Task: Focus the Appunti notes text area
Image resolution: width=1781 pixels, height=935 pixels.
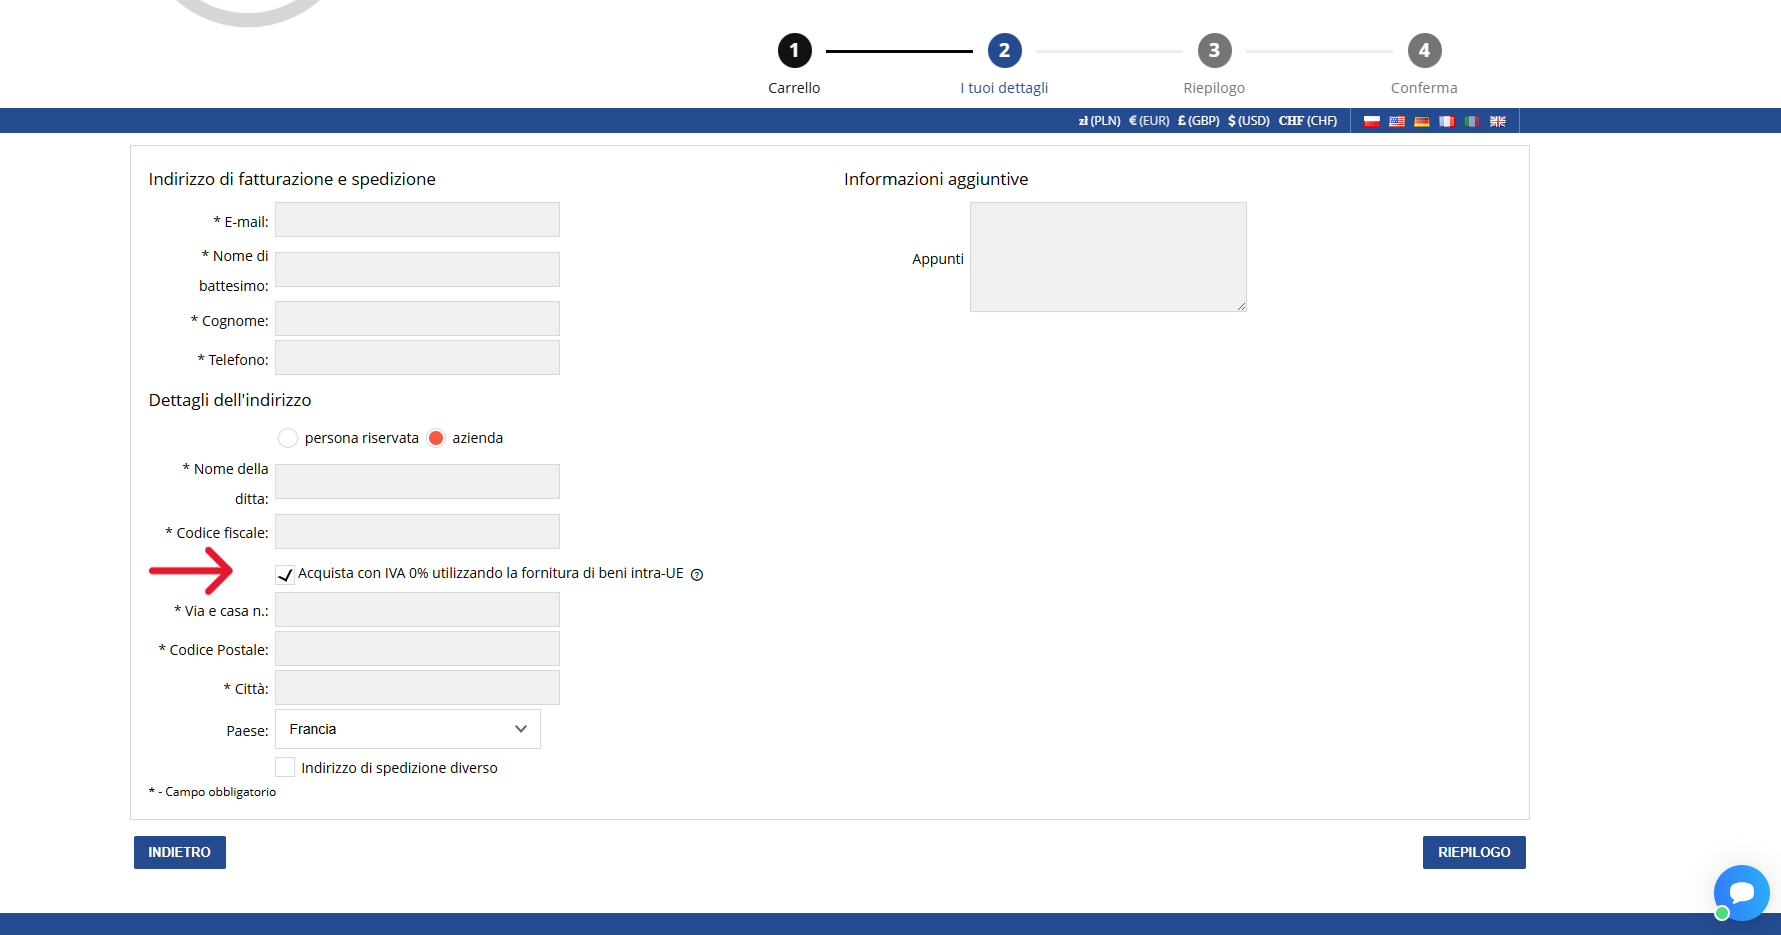Action: point(1108,257)
